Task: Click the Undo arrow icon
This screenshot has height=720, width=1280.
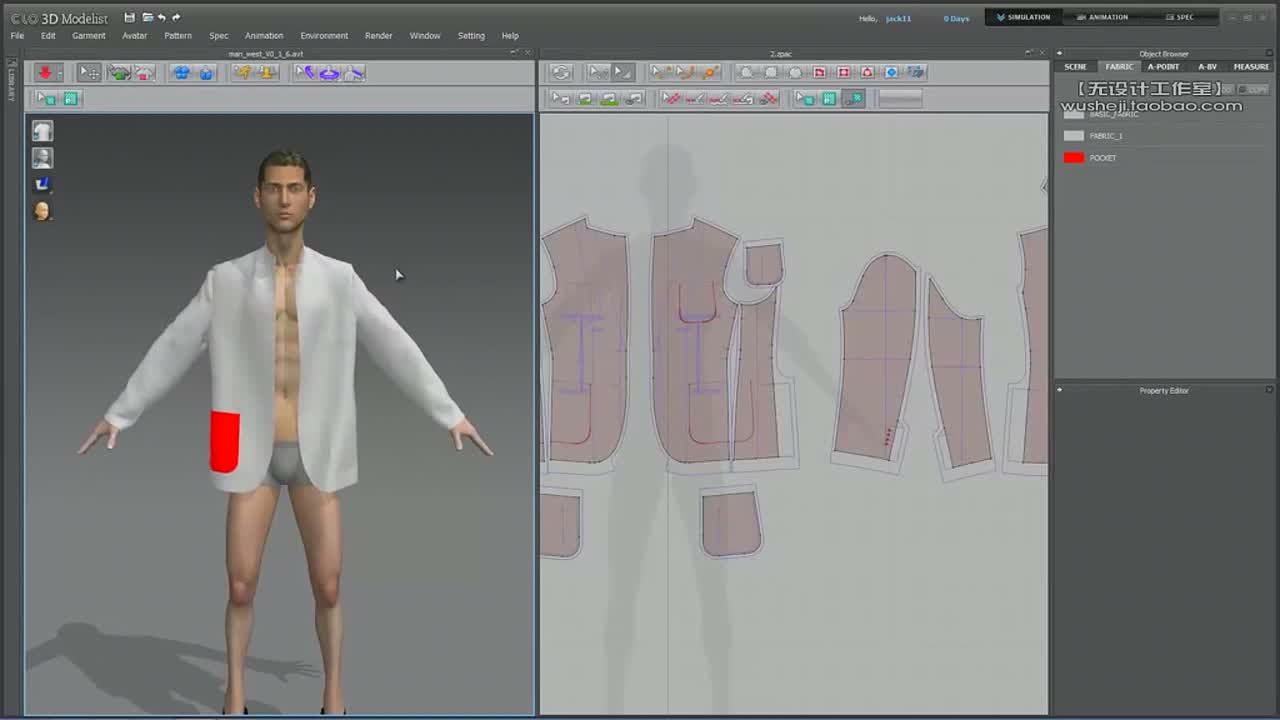Action: (x=162, y=18)
